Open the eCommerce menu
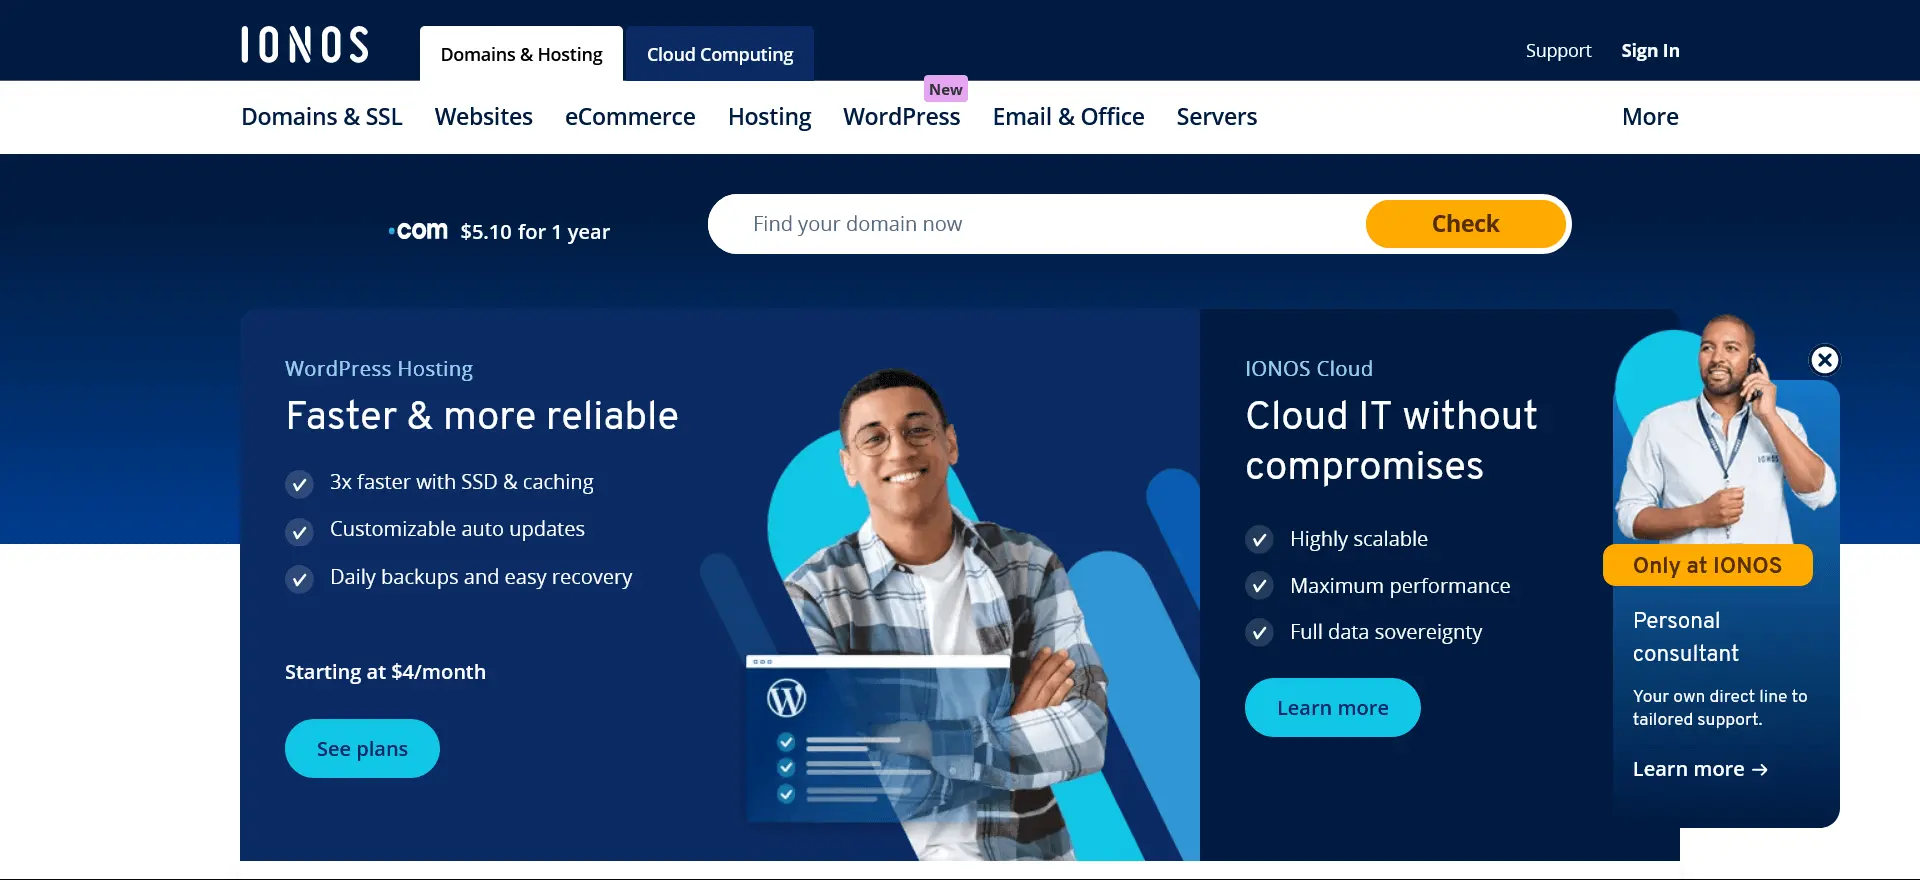 point(630,117)
